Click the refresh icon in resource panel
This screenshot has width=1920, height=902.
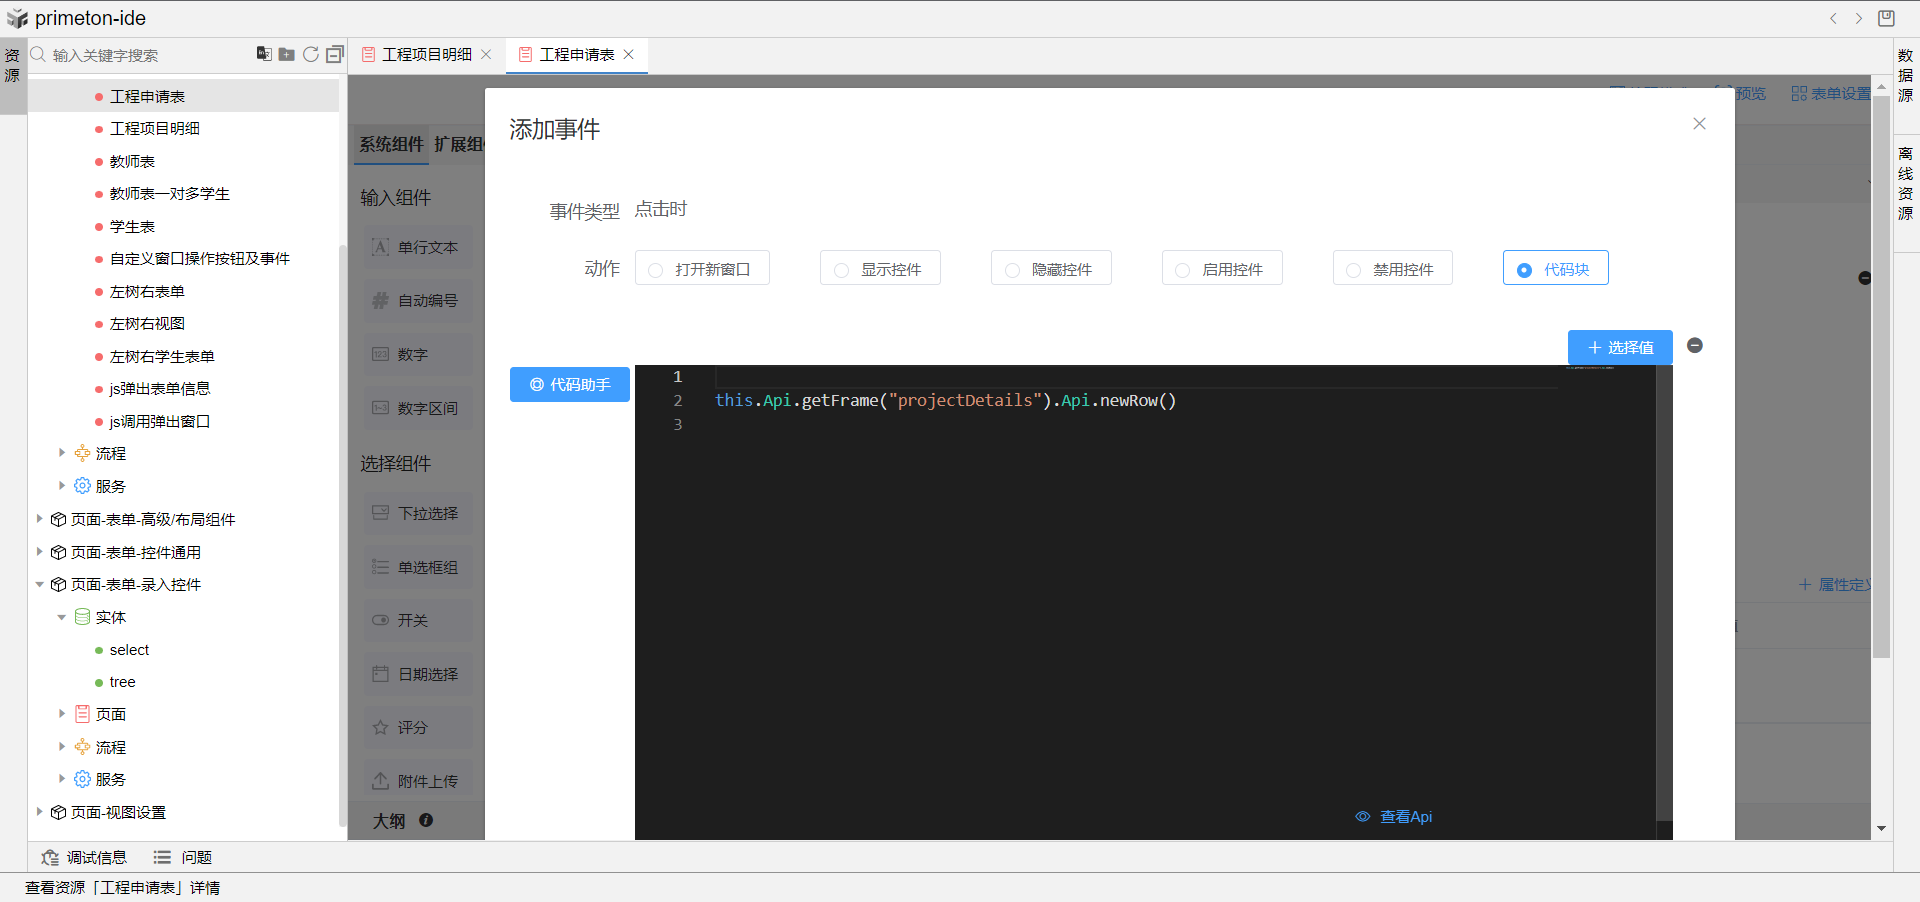click(x=311, y=54)
